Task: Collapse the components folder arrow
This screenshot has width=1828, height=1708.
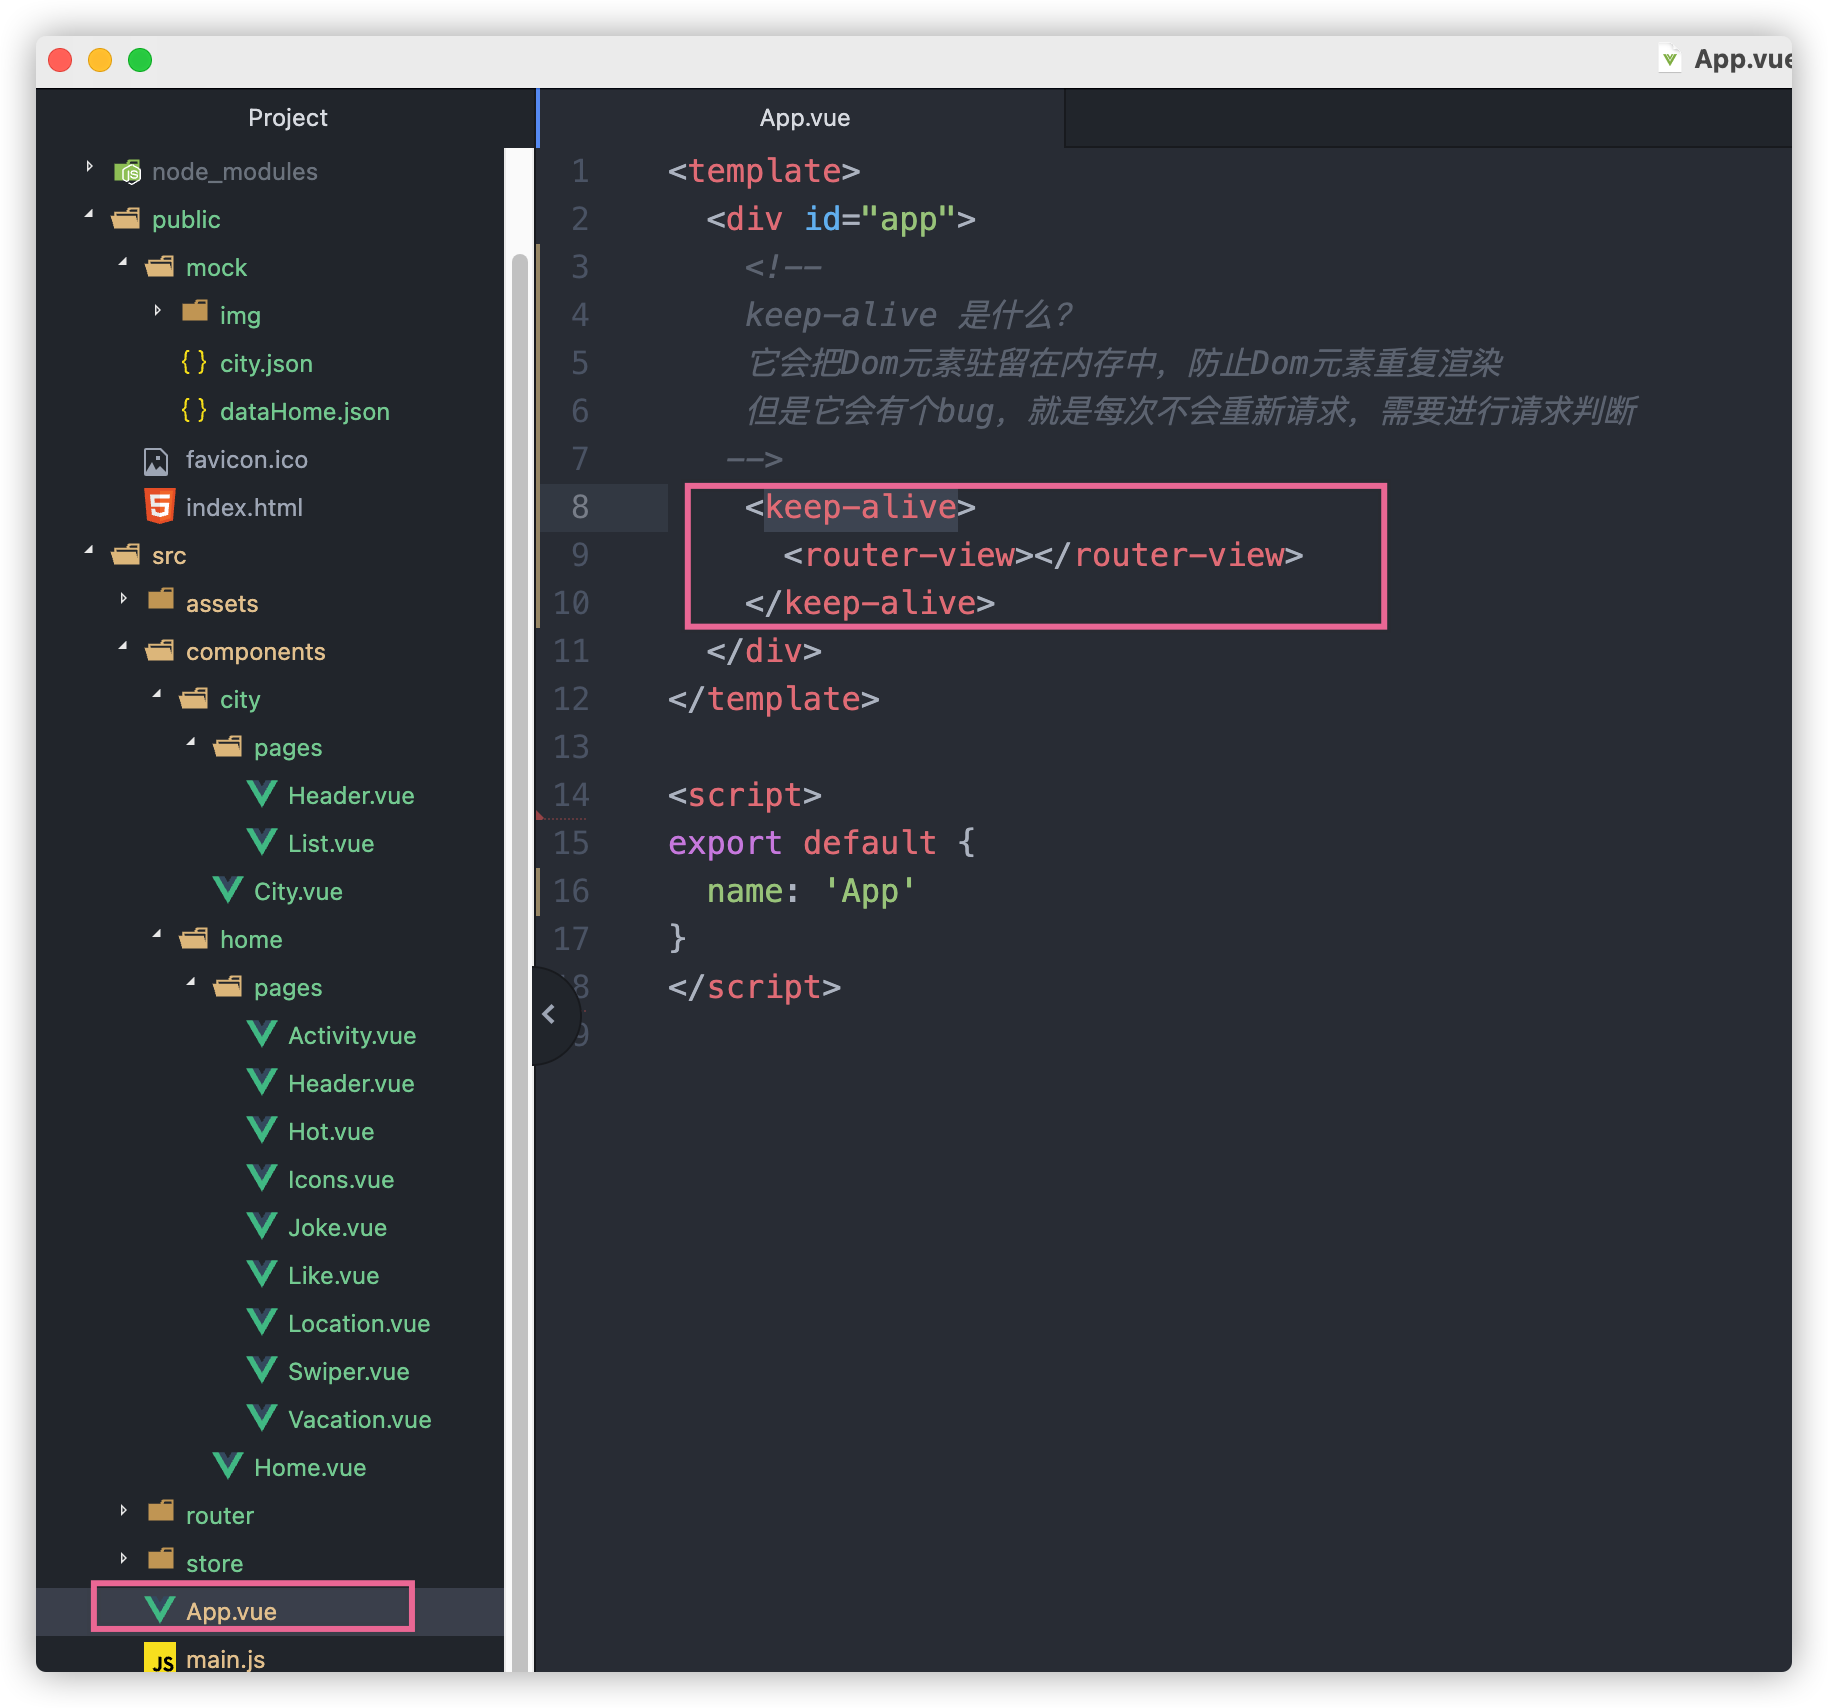Action: (x=124, y=646)
